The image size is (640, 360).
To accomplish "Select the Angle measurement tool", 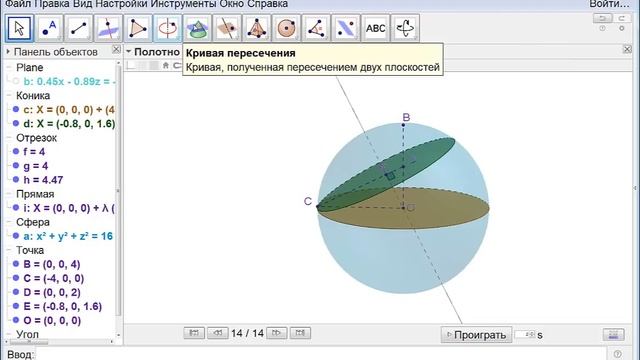I will pos(316,28).
